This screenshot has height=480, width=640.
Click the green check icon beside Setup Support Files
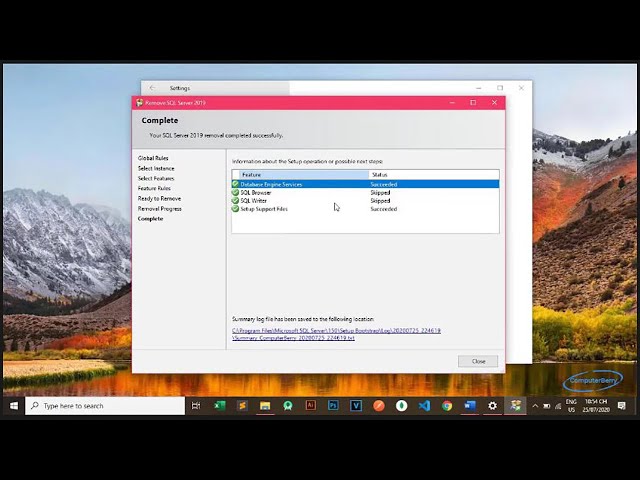coord(235,209)
